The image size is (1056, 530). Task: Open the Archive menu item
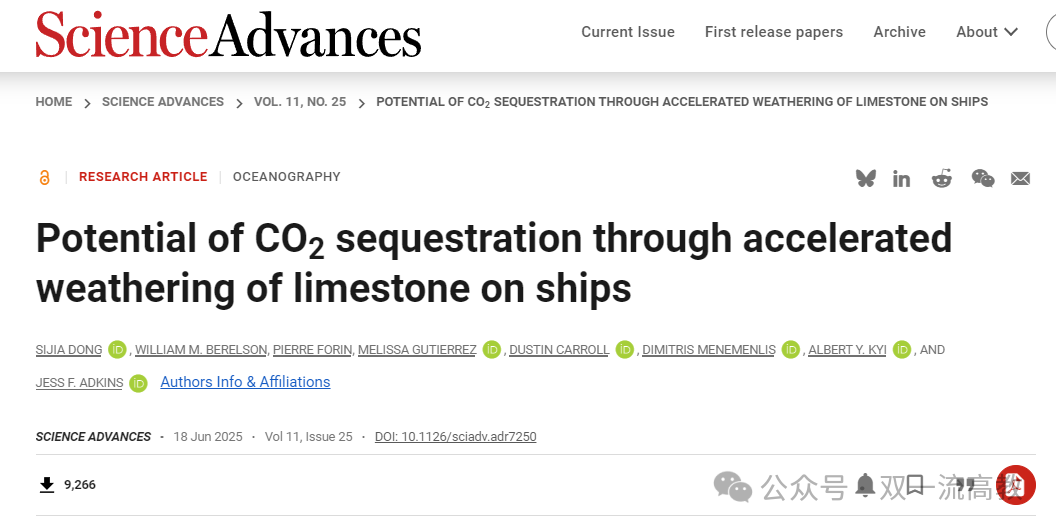(x=899, y=32)
